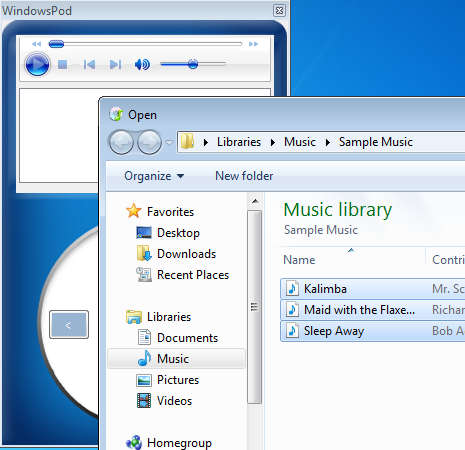Click the fast-forward double-arrow icon
This screenshot has height=450, width=465.
point(253,44)
